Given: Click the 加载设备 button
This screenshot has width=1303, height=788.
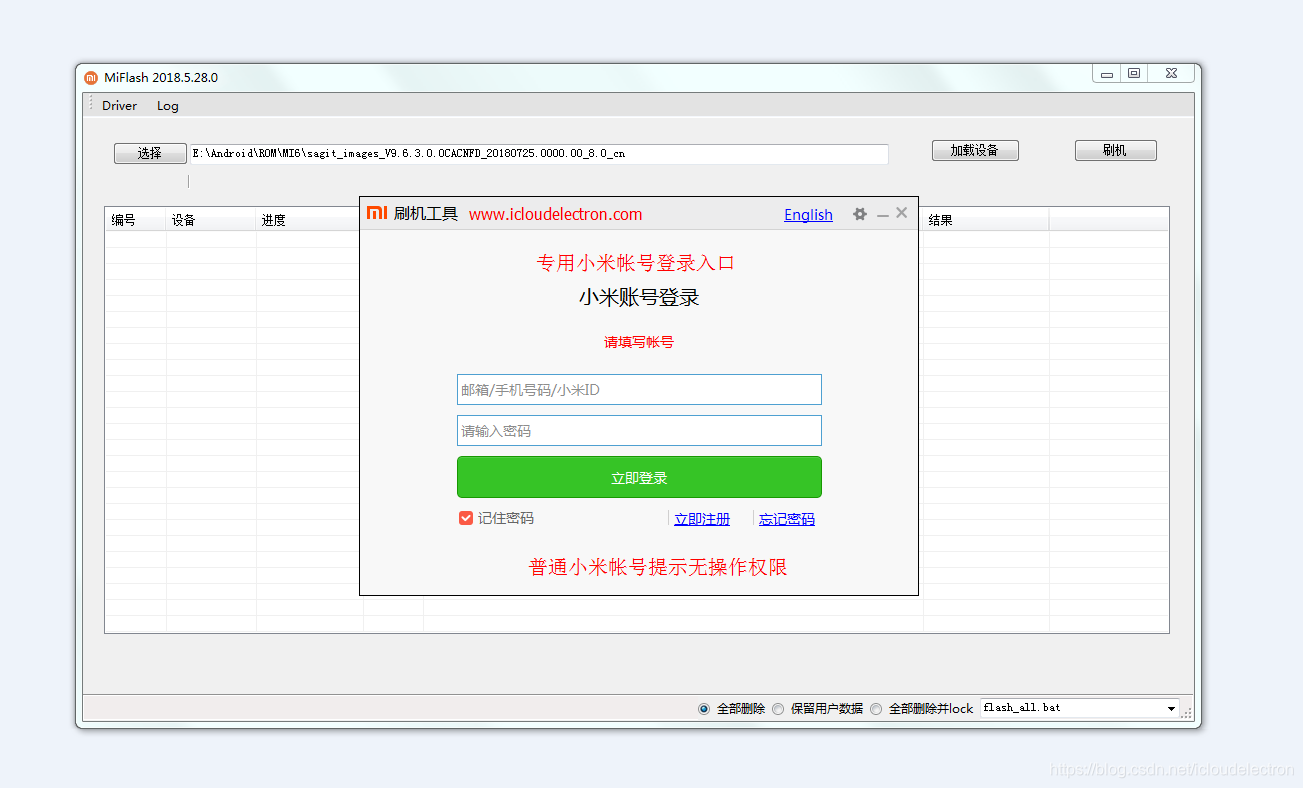Looking at the screenshot, I should [x=975, y=150].
